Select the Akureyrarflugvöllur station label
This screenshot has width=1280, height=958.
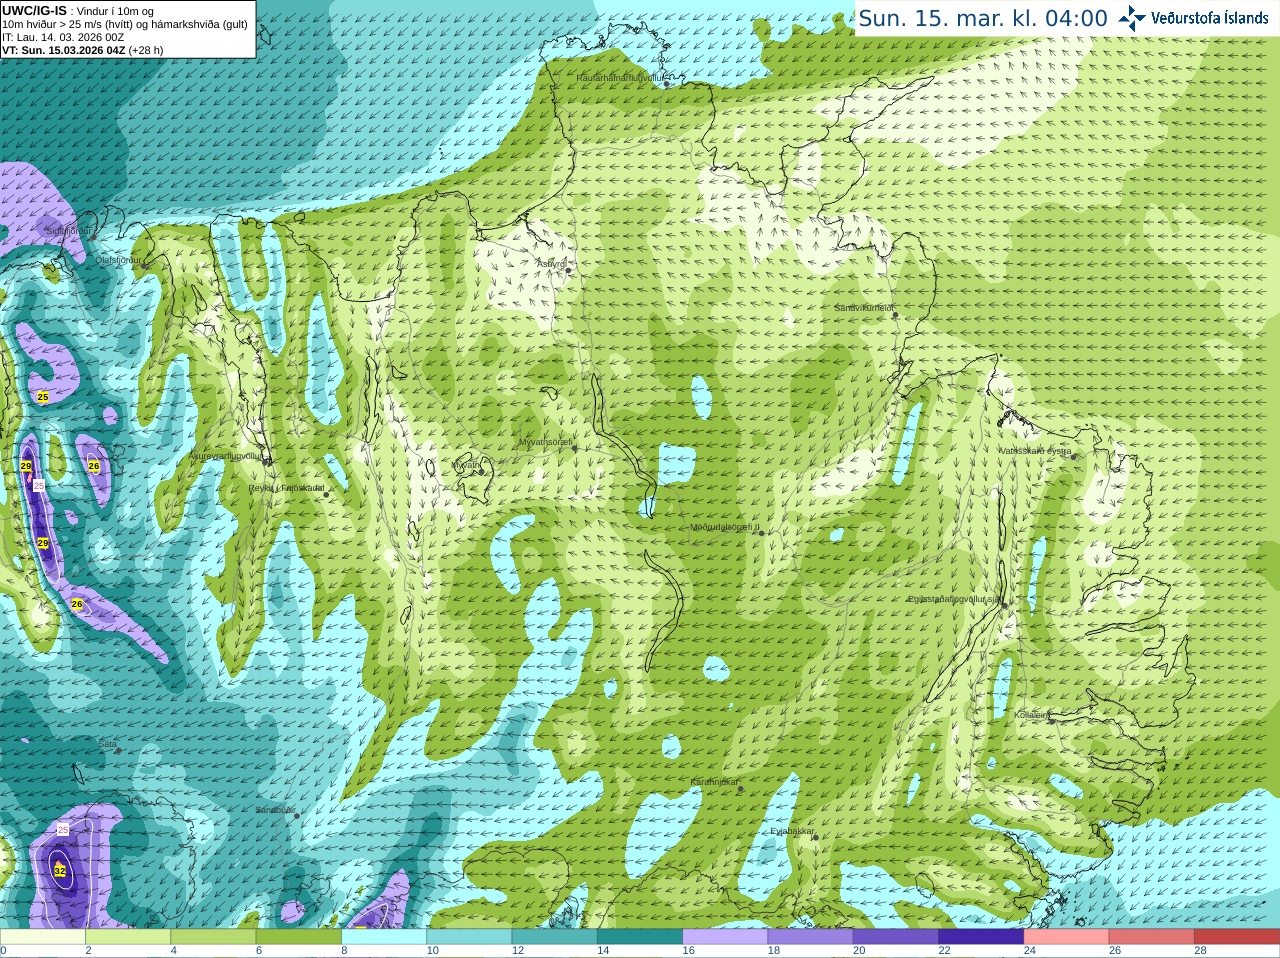(226, 456)
